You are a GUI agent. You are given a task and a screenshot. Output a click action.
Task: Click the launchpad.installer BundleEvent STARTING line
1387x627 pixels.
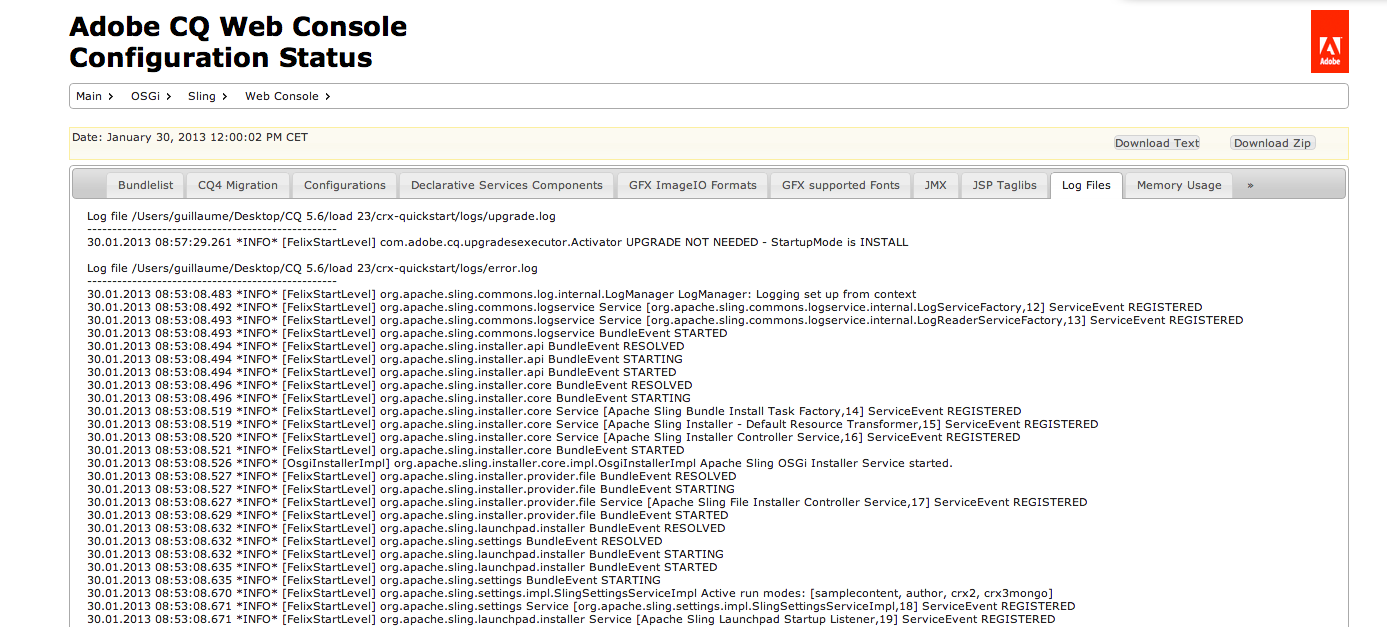(405, 554)
